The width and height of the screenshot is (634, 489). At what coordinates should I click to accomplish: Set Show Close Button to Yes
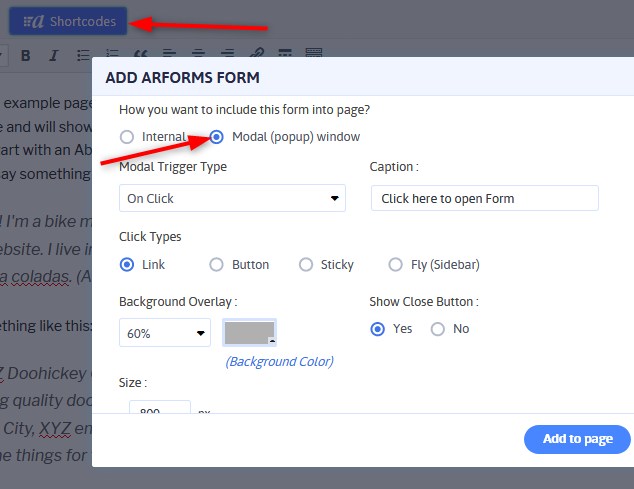[x=378, y=329]
